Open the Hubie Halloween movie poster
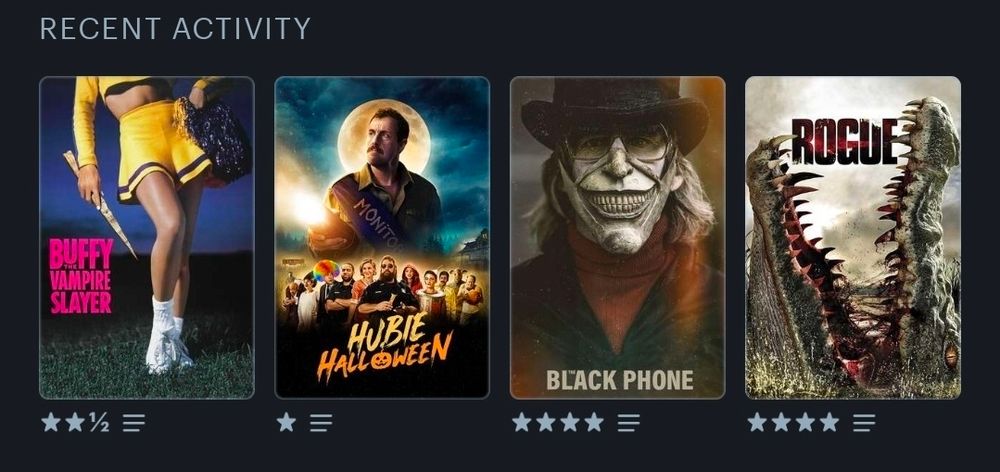Screen dimensions: 1000x472 [382, 238]
